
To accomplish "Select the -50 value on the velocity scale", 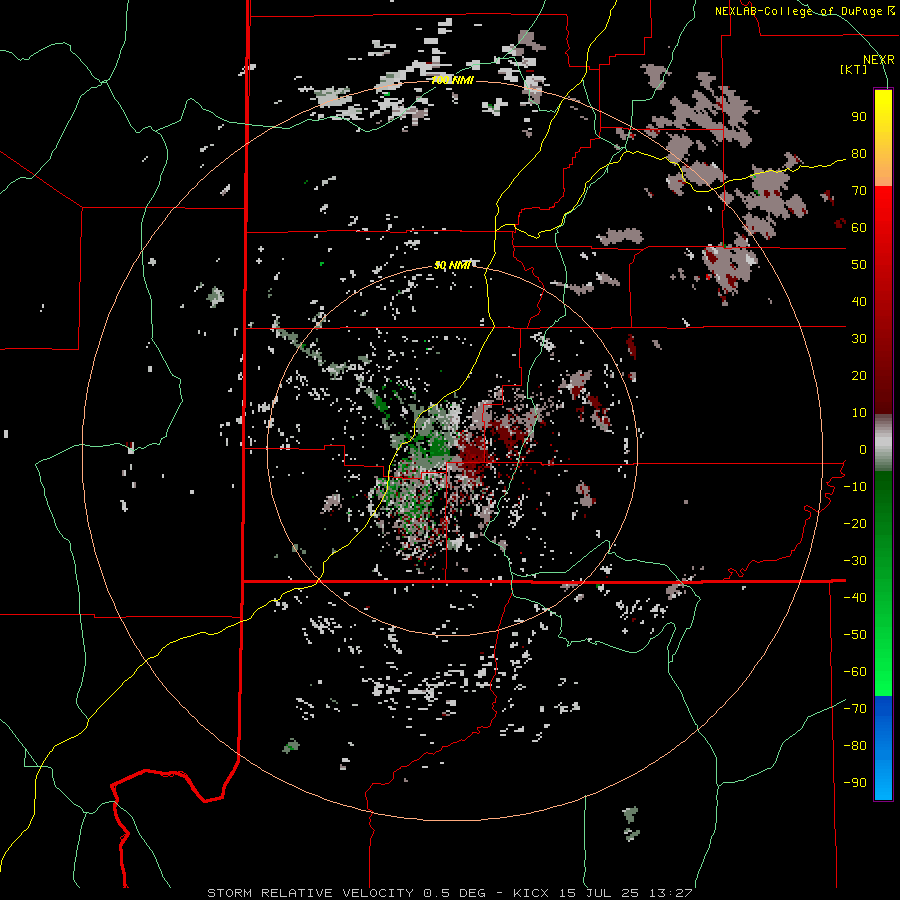I will point(855,635).
